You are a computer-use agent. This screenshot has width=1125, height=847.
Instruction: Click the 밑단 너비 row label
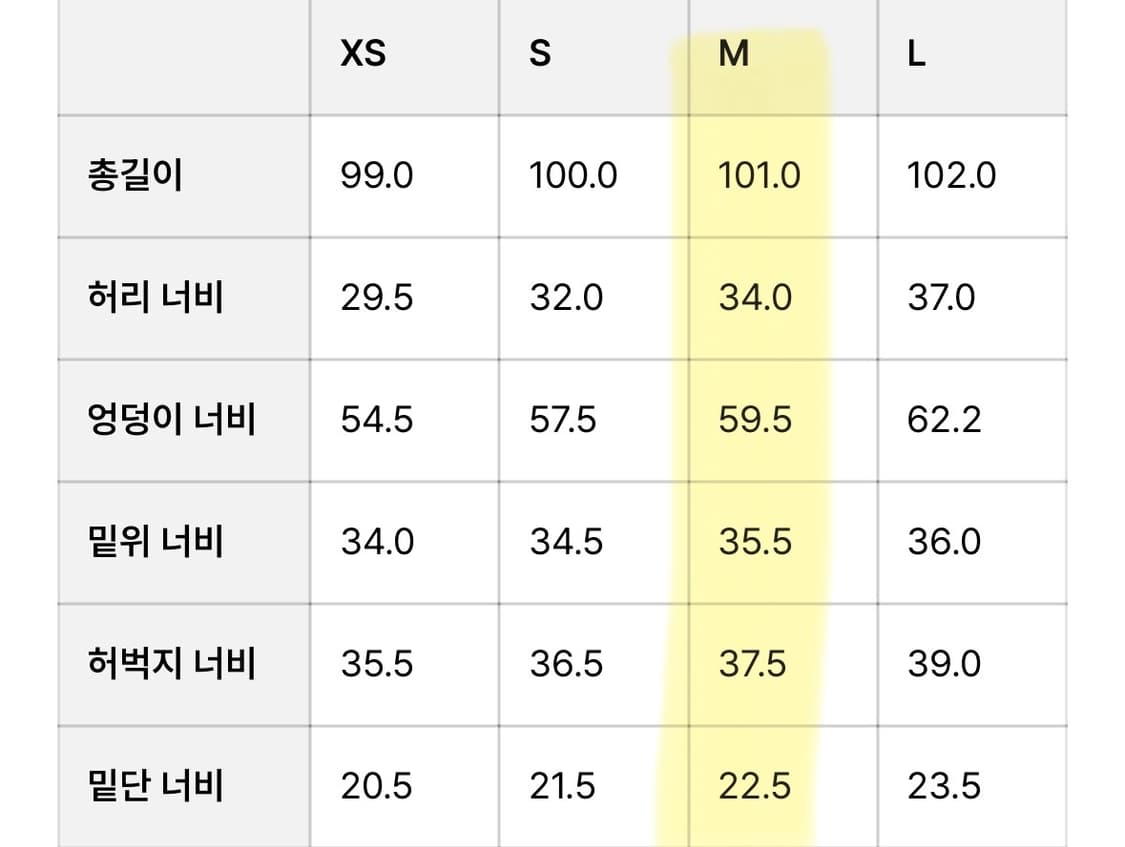(x=155, y=786)
